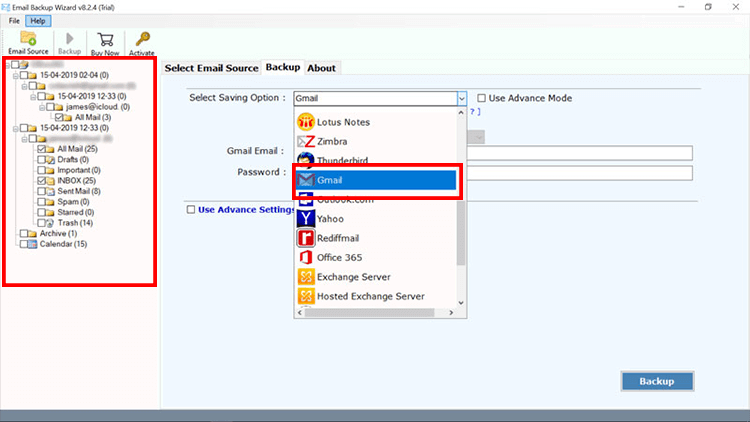Click horizontal scrollbar thumb in options list
The height and width of the screenshot is (422, 750).
369,312
